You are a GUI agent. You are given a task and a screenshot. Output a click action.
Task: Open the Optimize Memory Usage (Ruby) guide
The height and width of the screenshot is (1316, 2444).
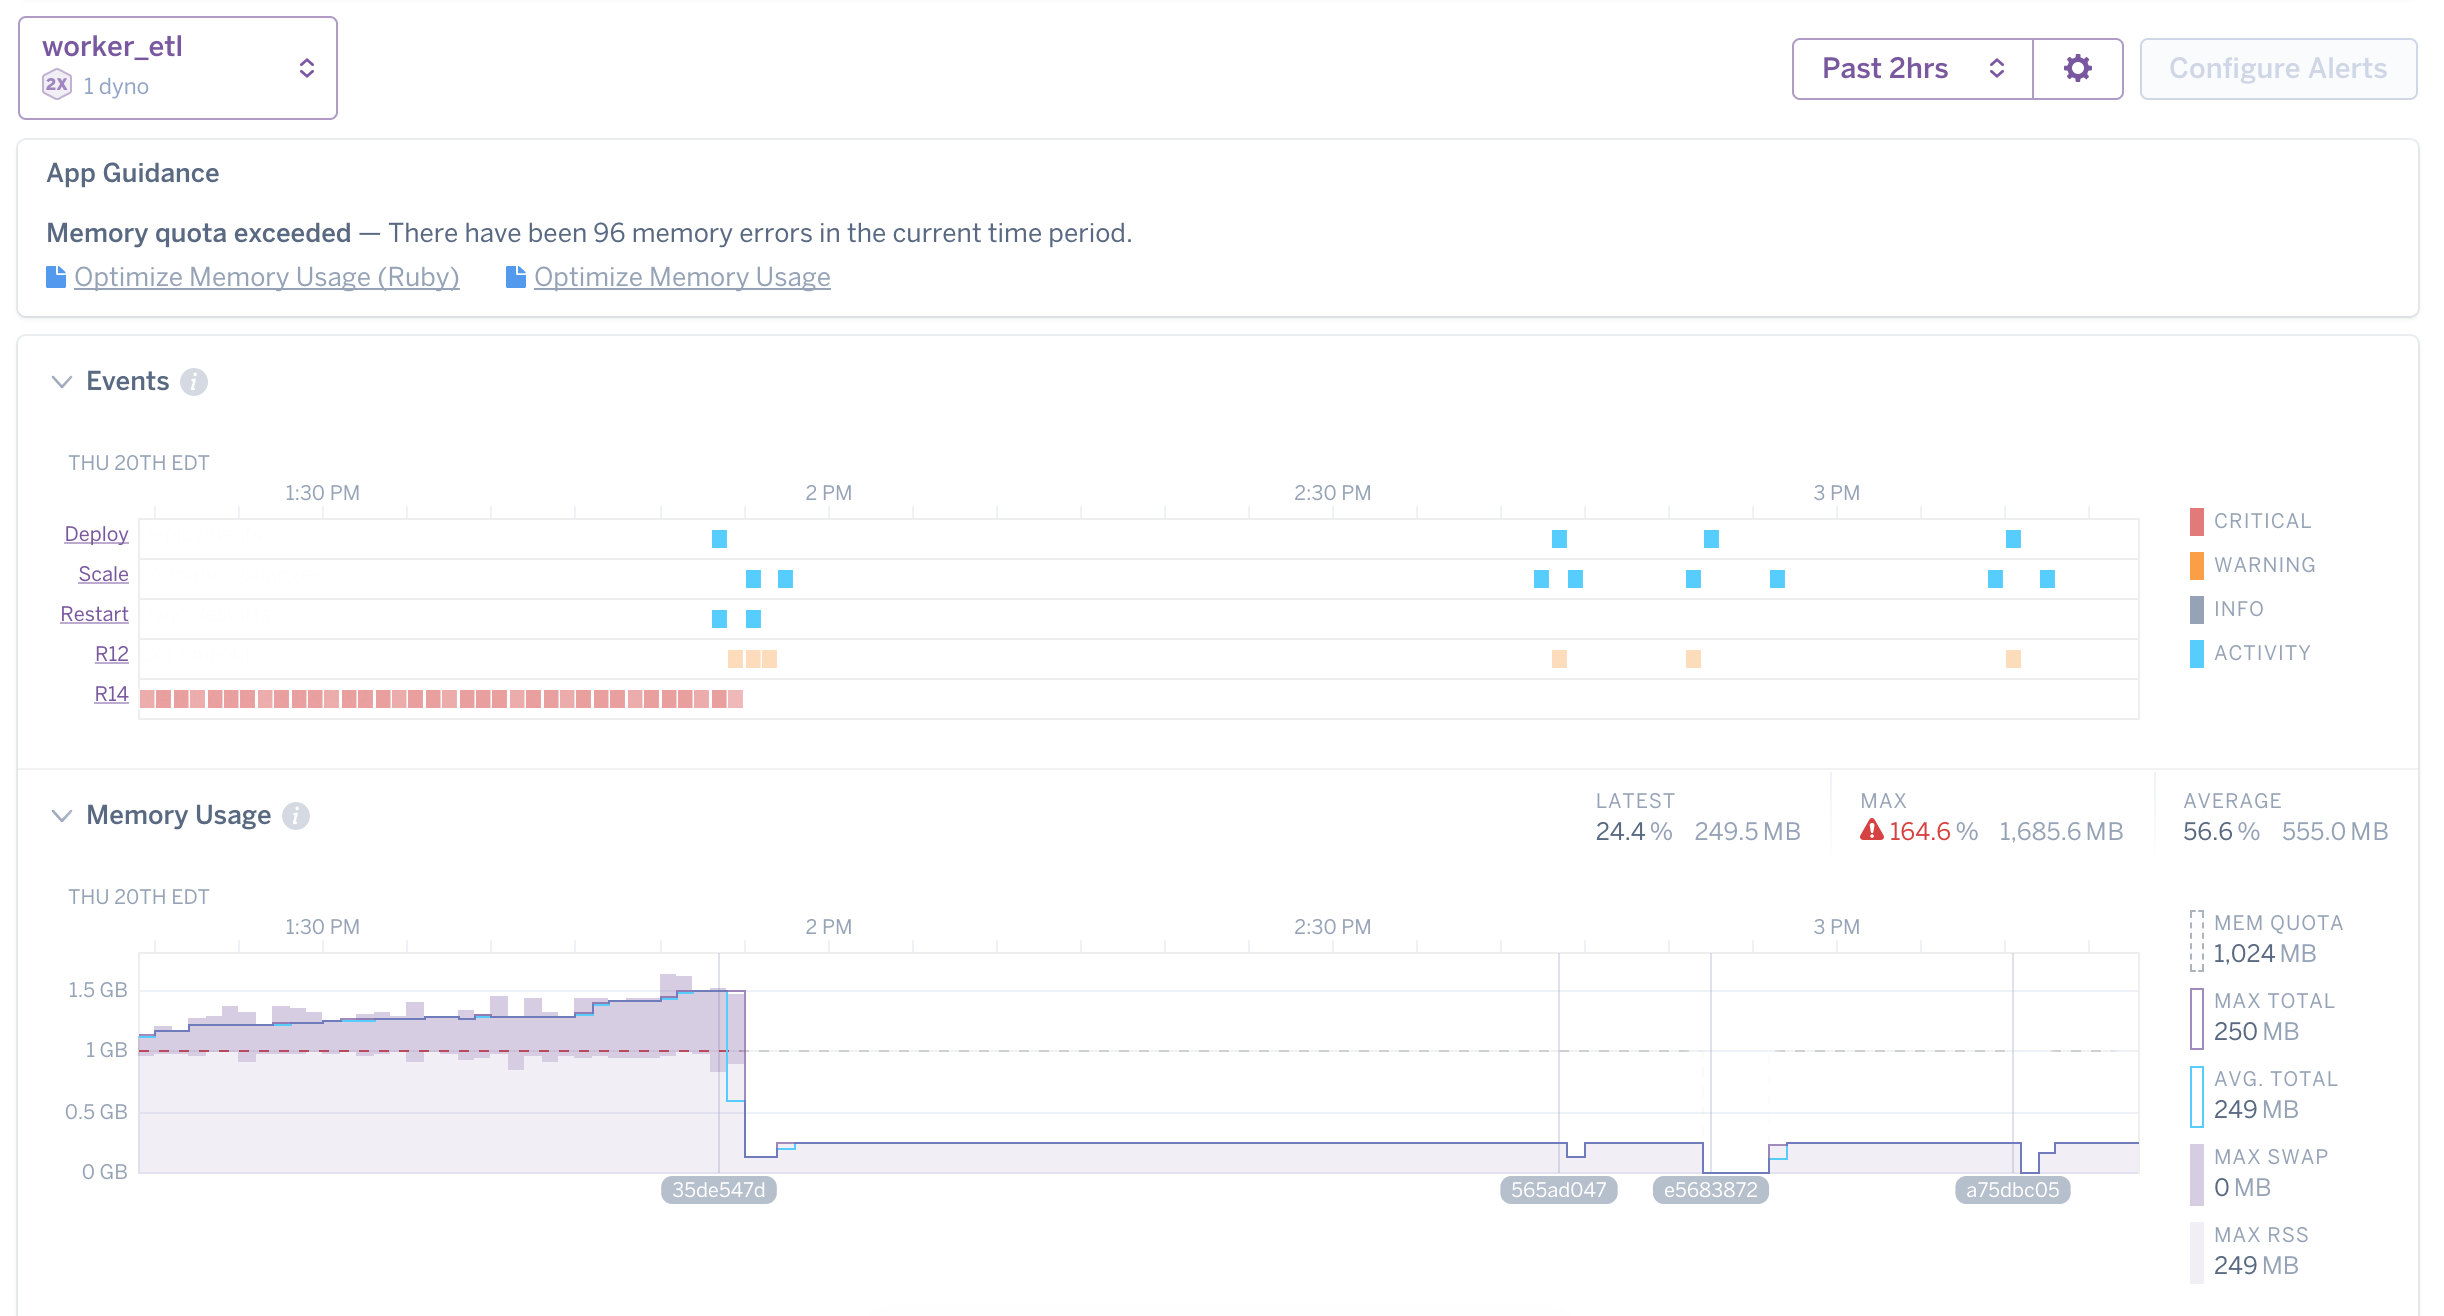[266, 276]
